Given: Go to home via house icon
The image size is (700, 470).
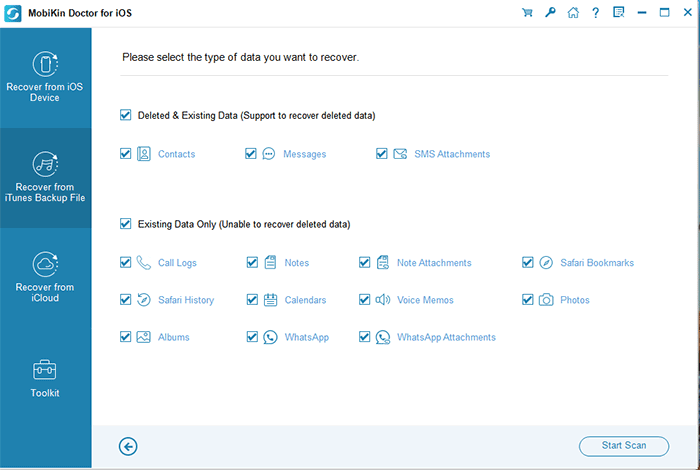Looking at the screenshot, I should [573, 12].
